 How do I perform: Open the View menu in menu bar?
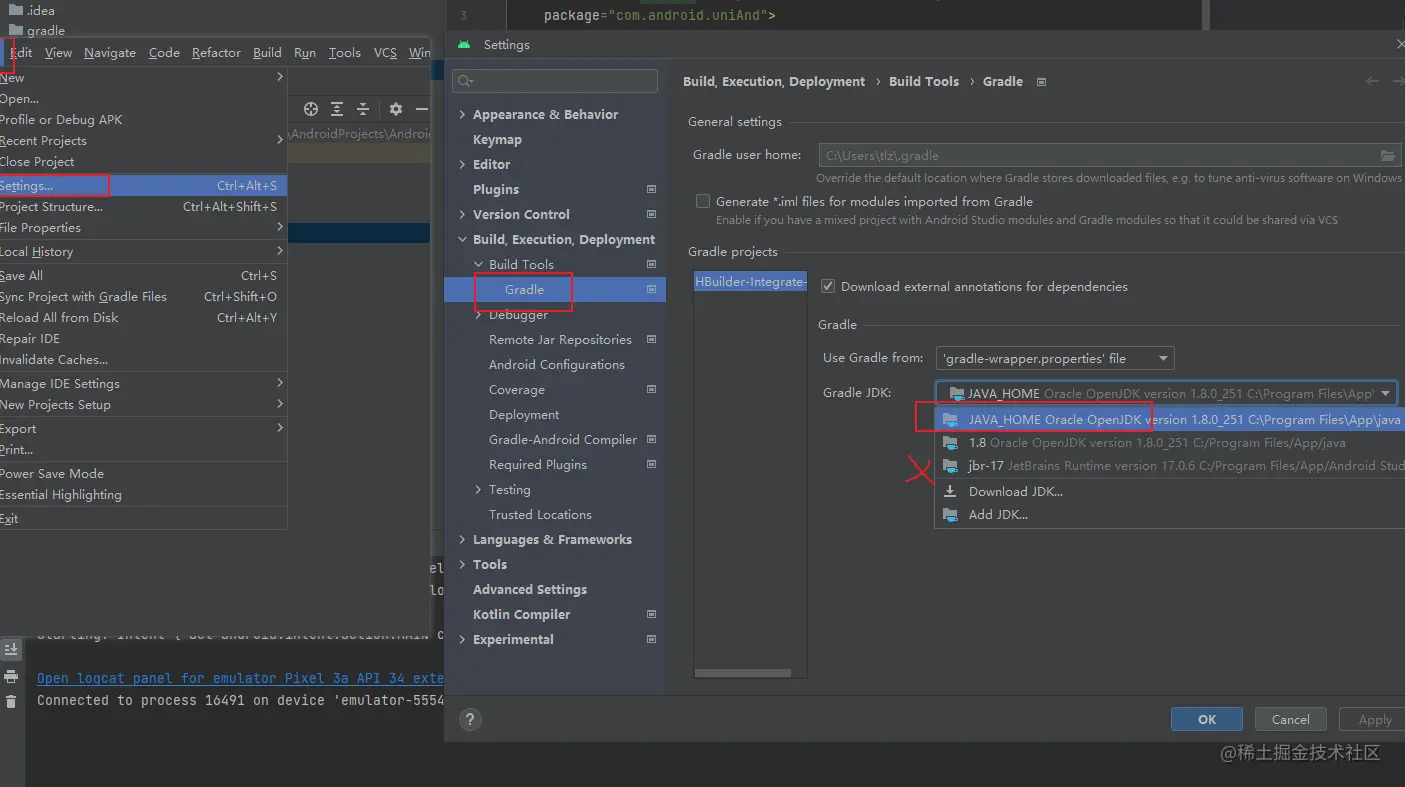click(x=58, y=53)
